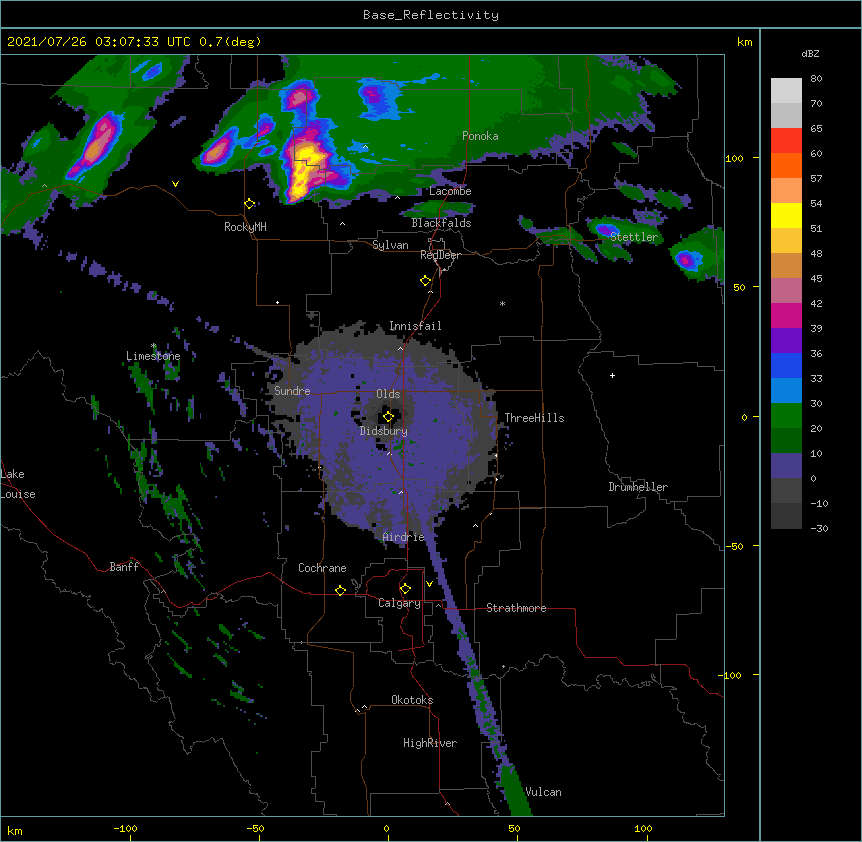Click the 50 tick on horizontal axis
This screenshot has width=862, height=842.
tap(514, 828)
